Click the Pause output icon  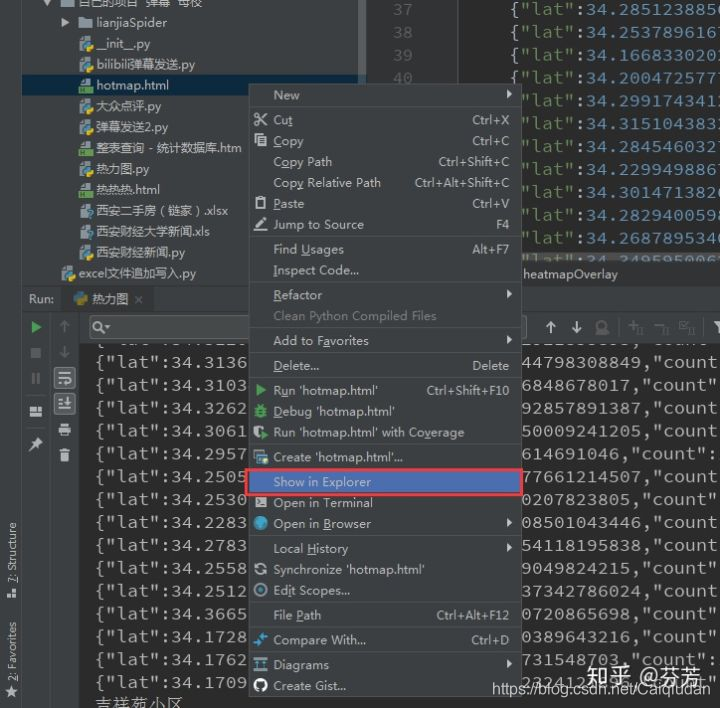point(36,378)
